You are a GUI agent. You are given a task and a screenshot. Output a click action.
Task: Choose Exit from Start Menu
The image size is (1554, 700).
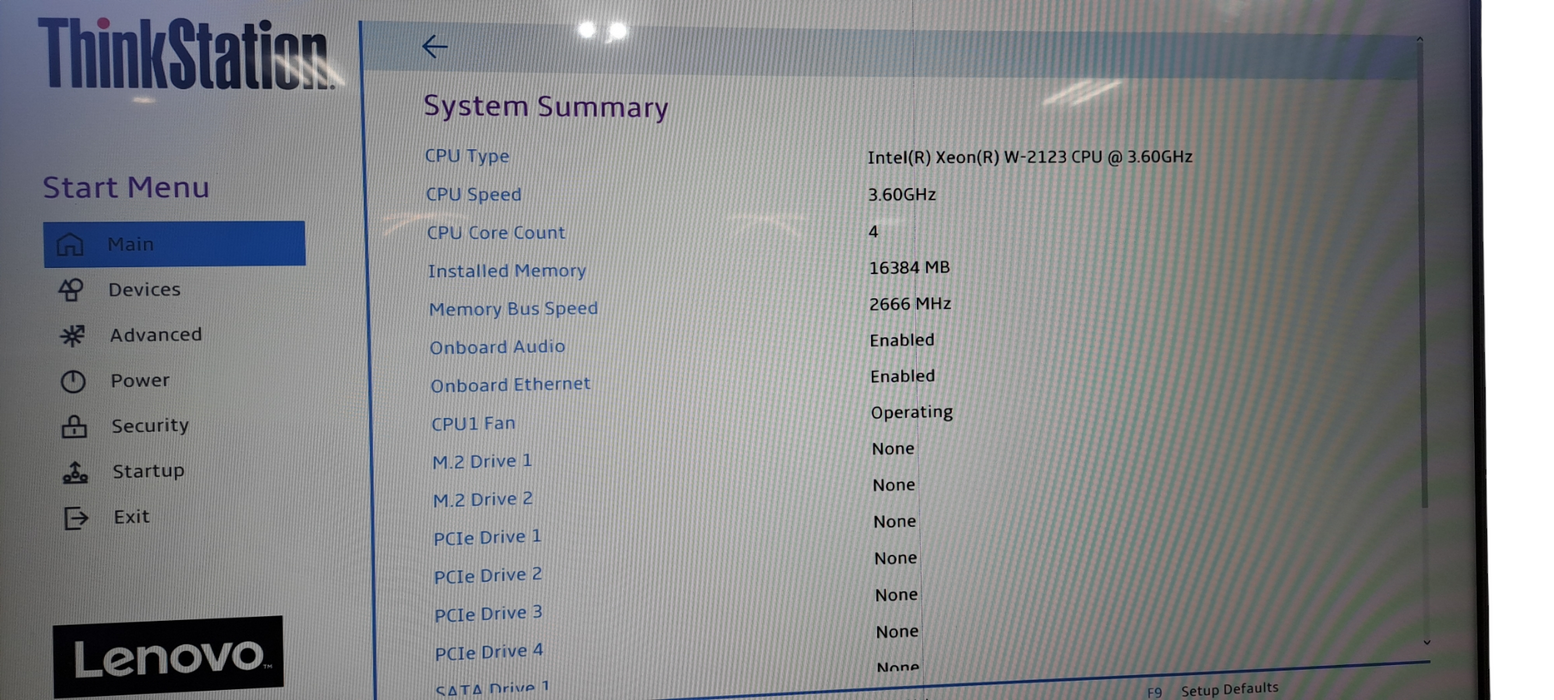pyautogui.click(x=131, y=517)
